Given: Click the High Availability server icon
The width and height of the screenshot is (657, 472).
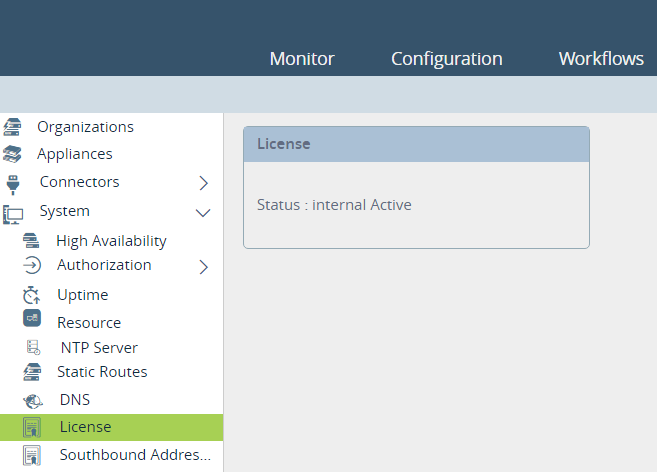Looking at the screenshot, I should tap(31, 241).
